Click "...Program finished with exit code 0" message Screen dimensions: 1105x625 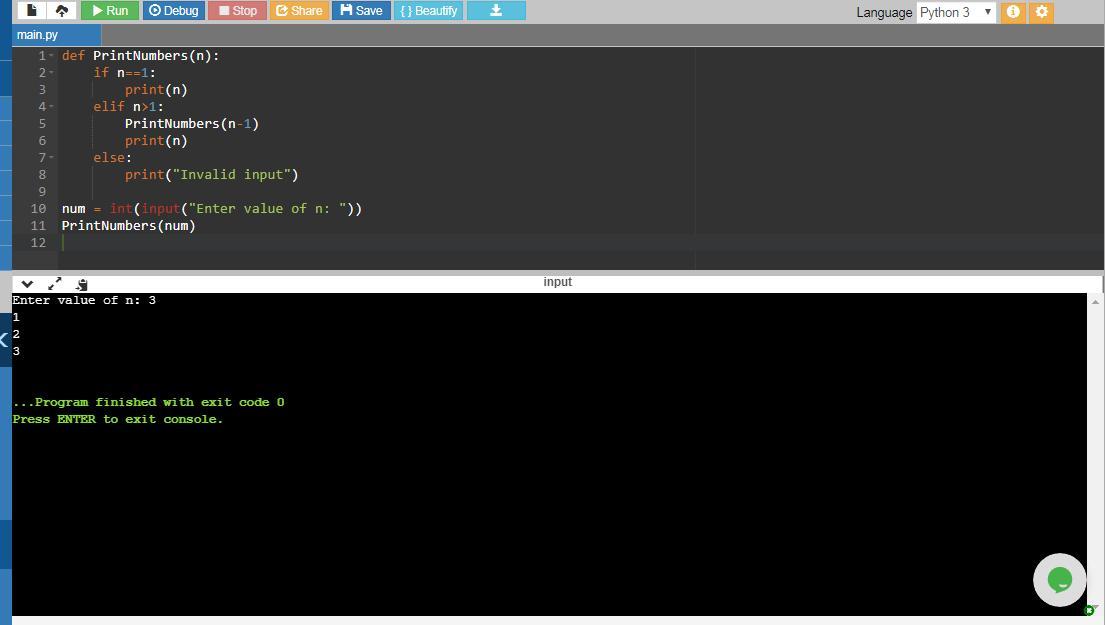coord(148,402)
